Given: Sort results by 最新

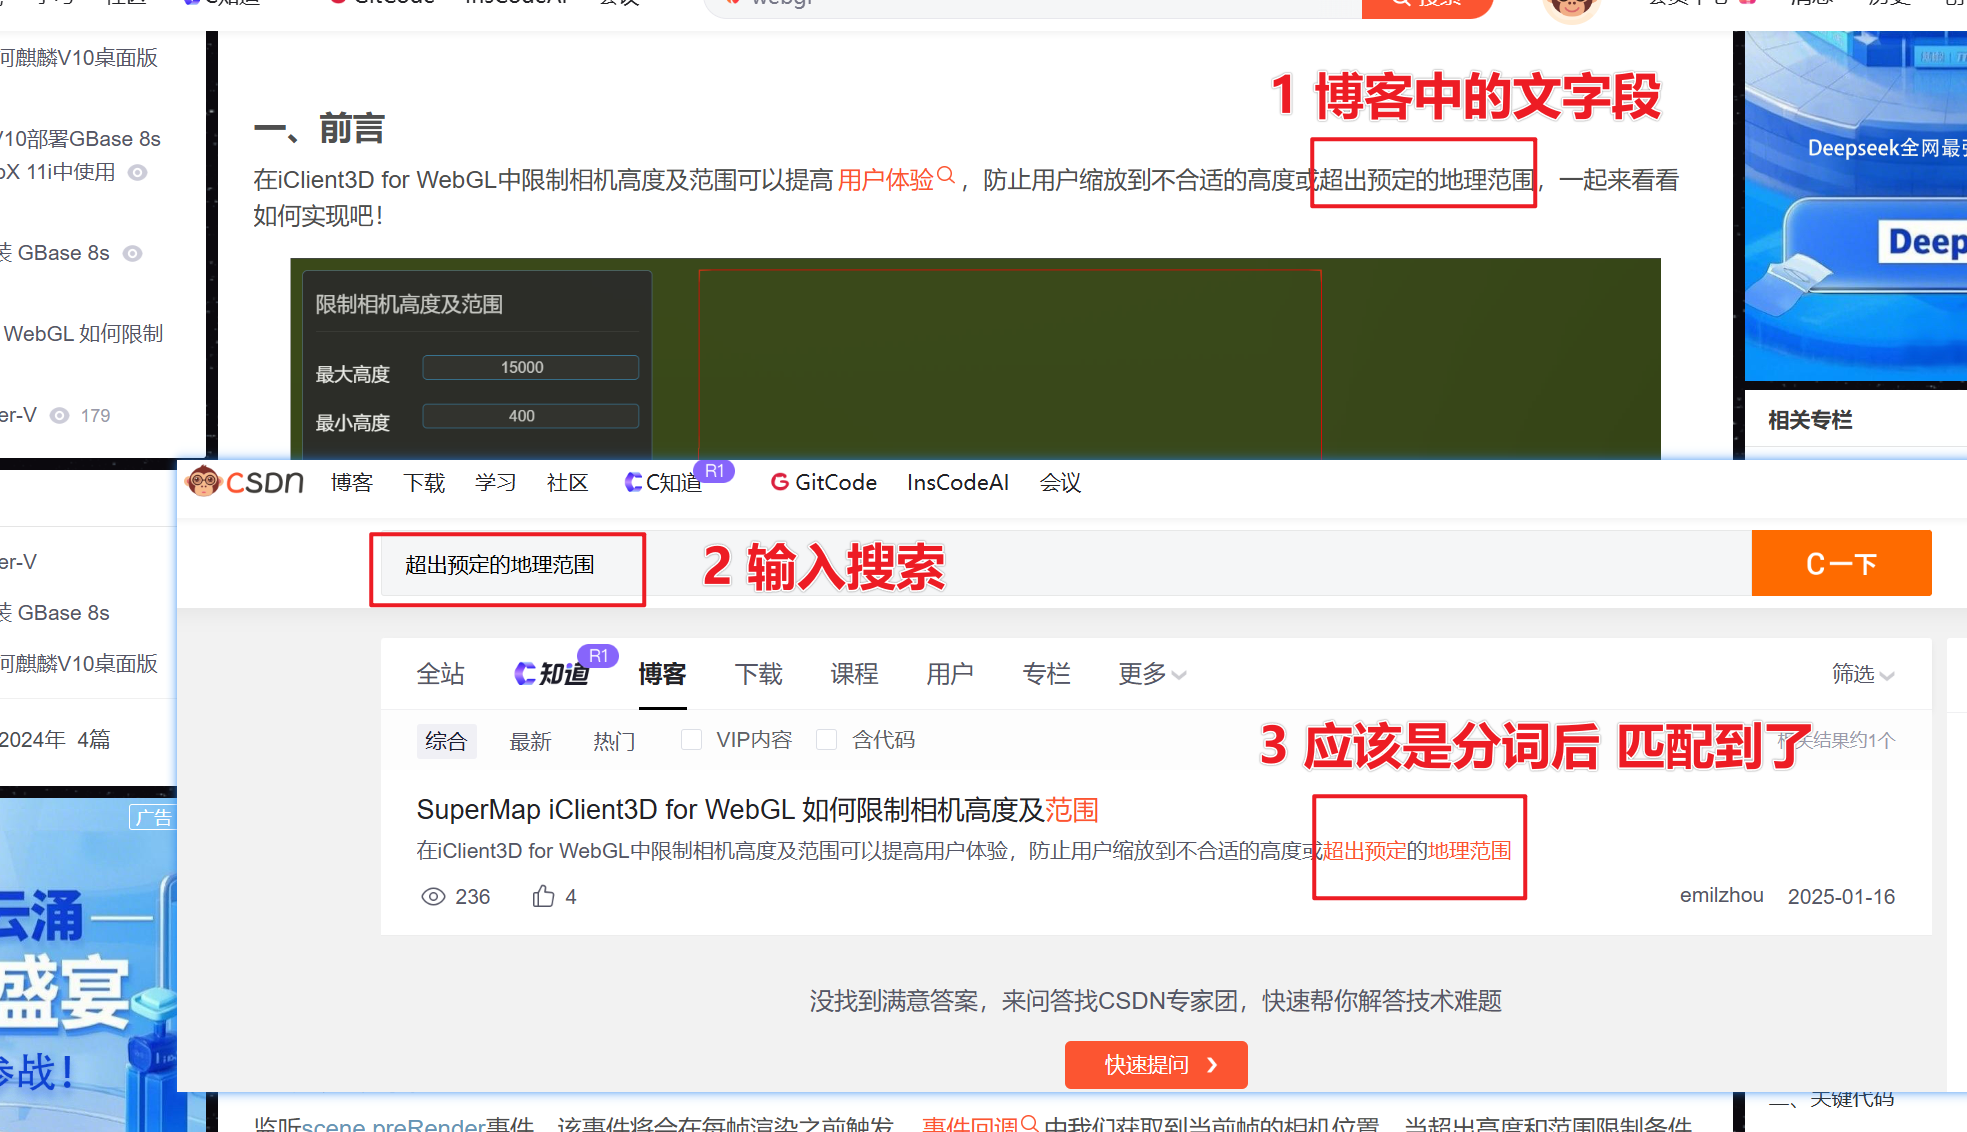Looking at the screenshot, I should tap(530, 741).
